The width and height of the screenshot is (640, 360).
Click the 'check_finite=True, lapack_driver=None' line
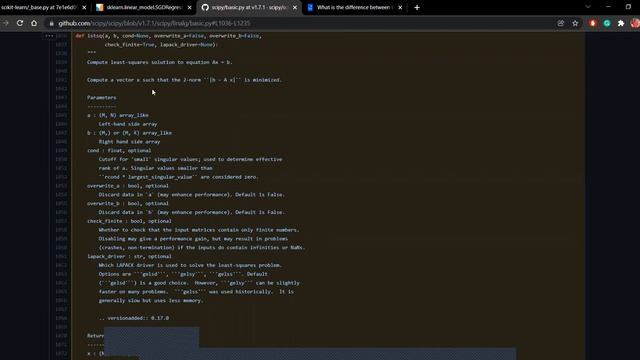pyautogui.click(x=161, y=44)
